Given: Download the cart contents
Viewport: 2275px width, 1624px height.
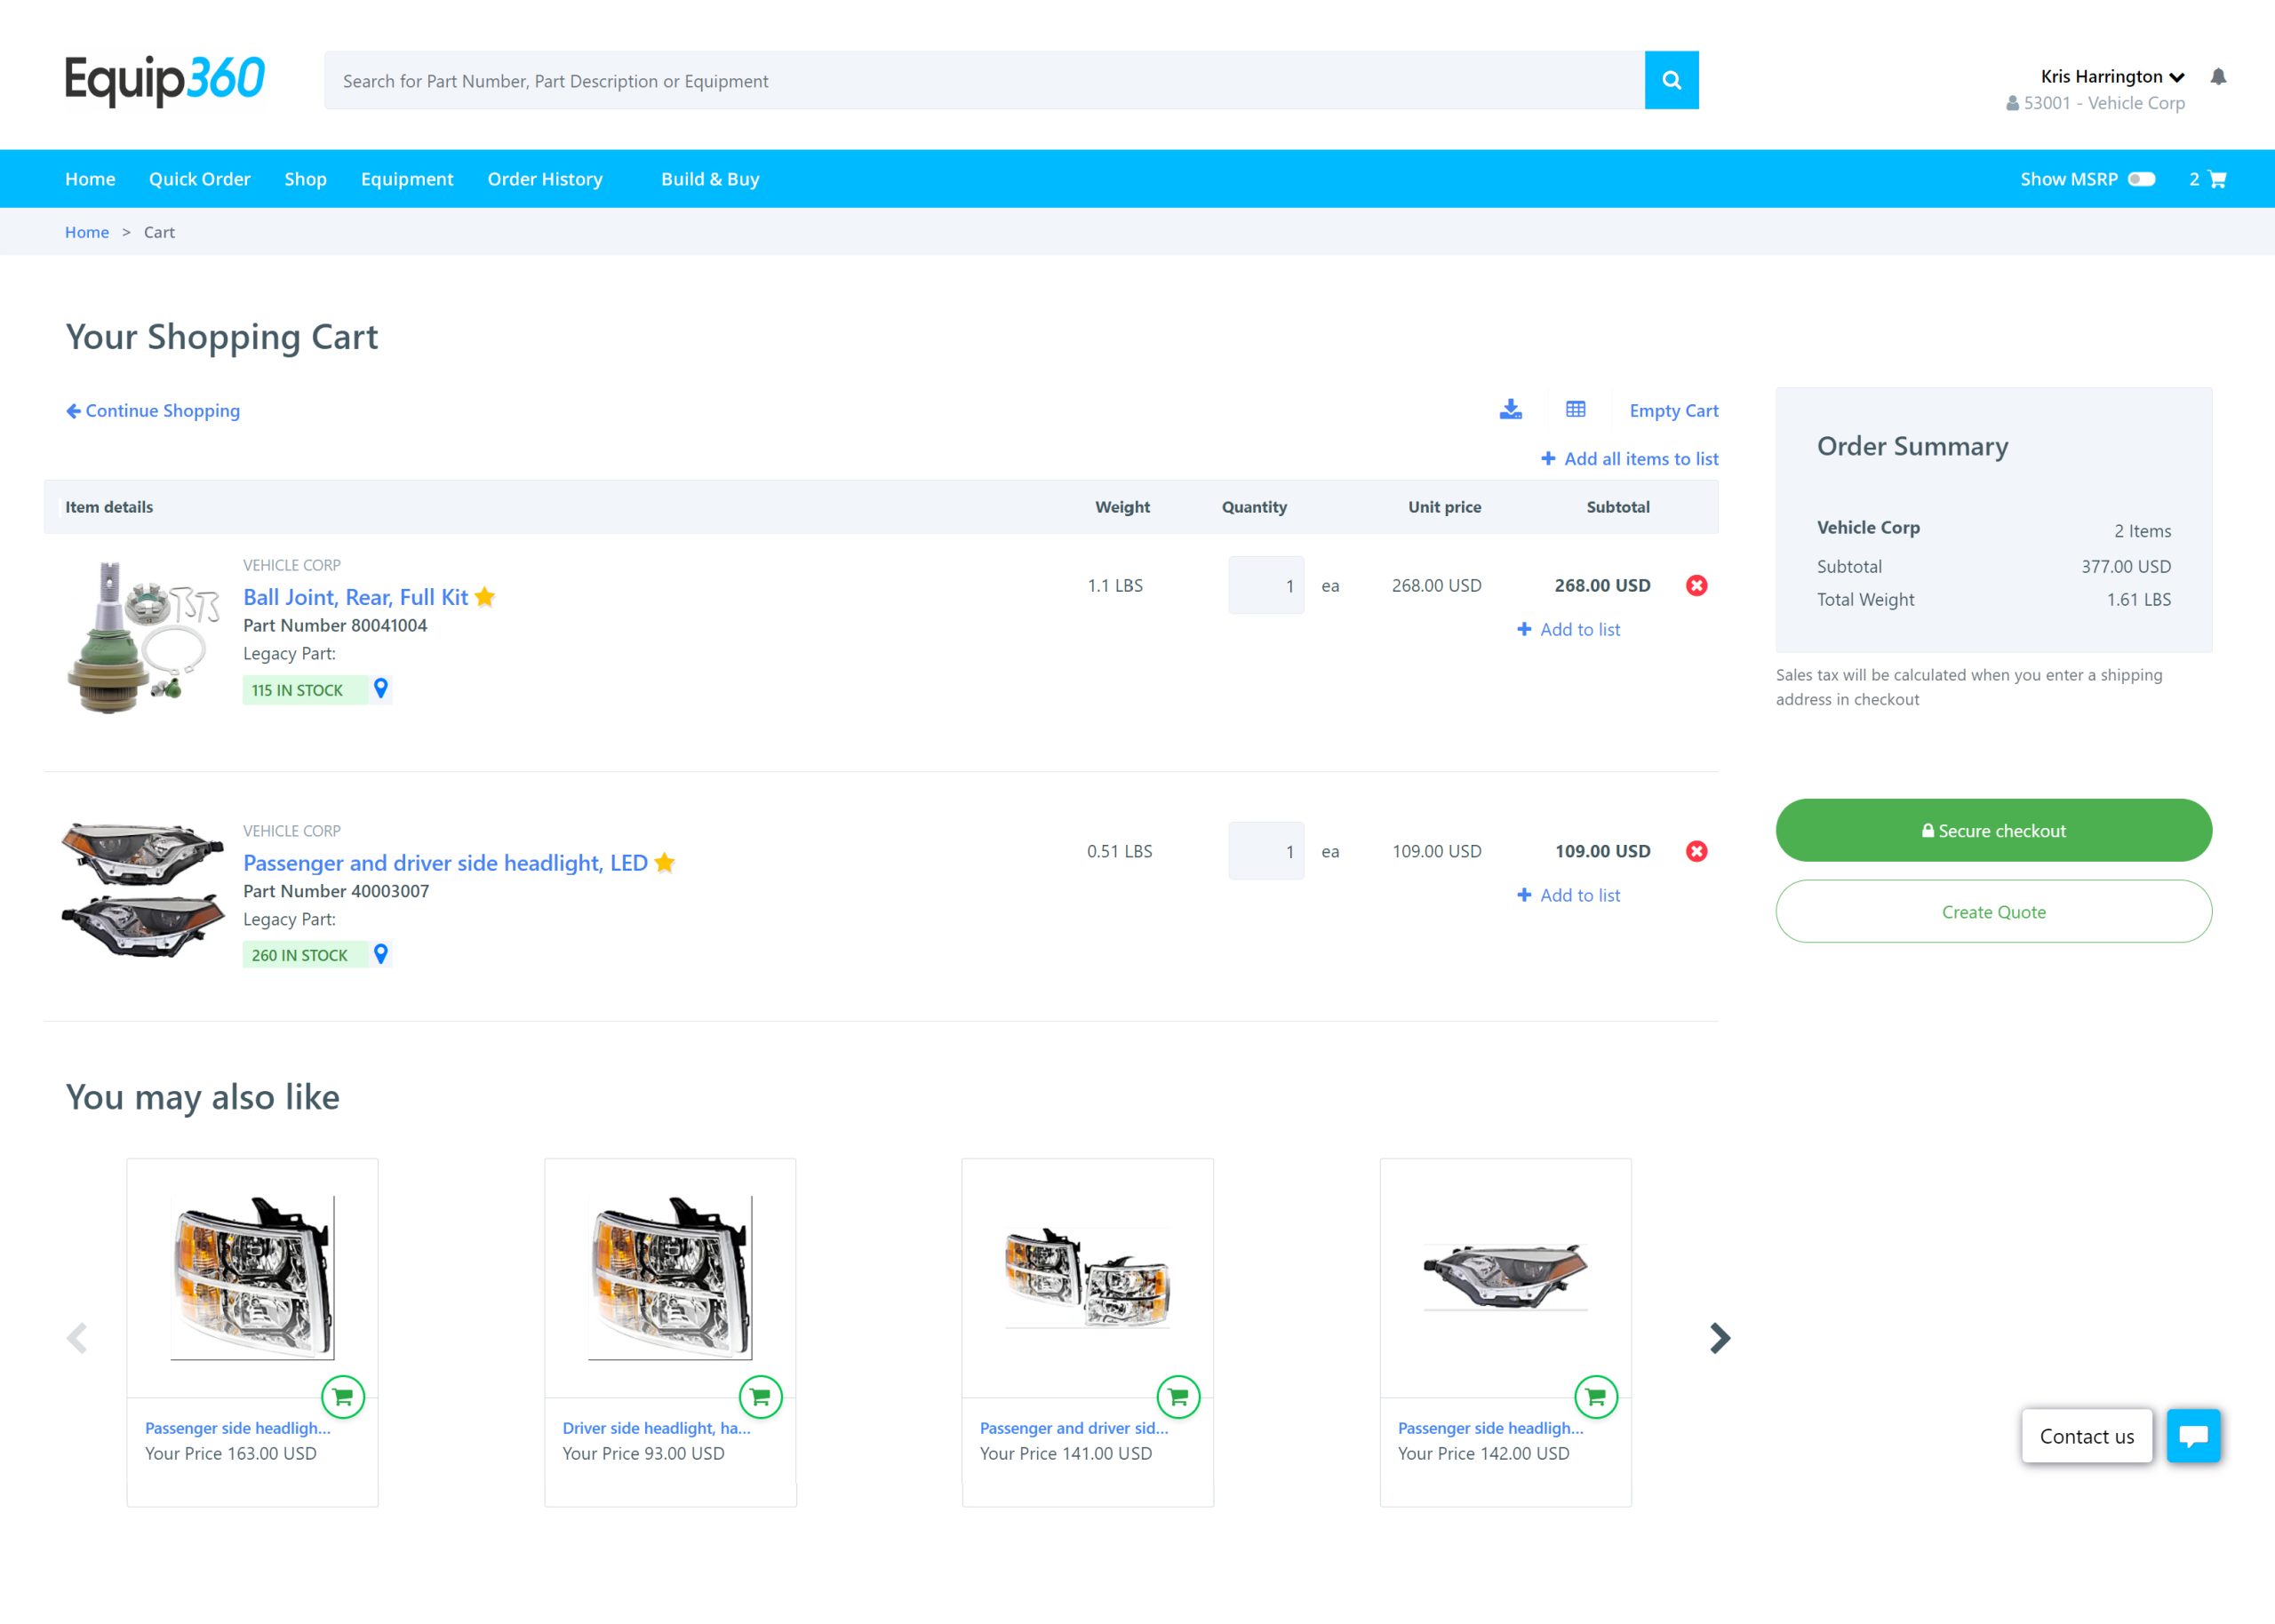Looking at the screenshot, I should (x=1510, y=409).
